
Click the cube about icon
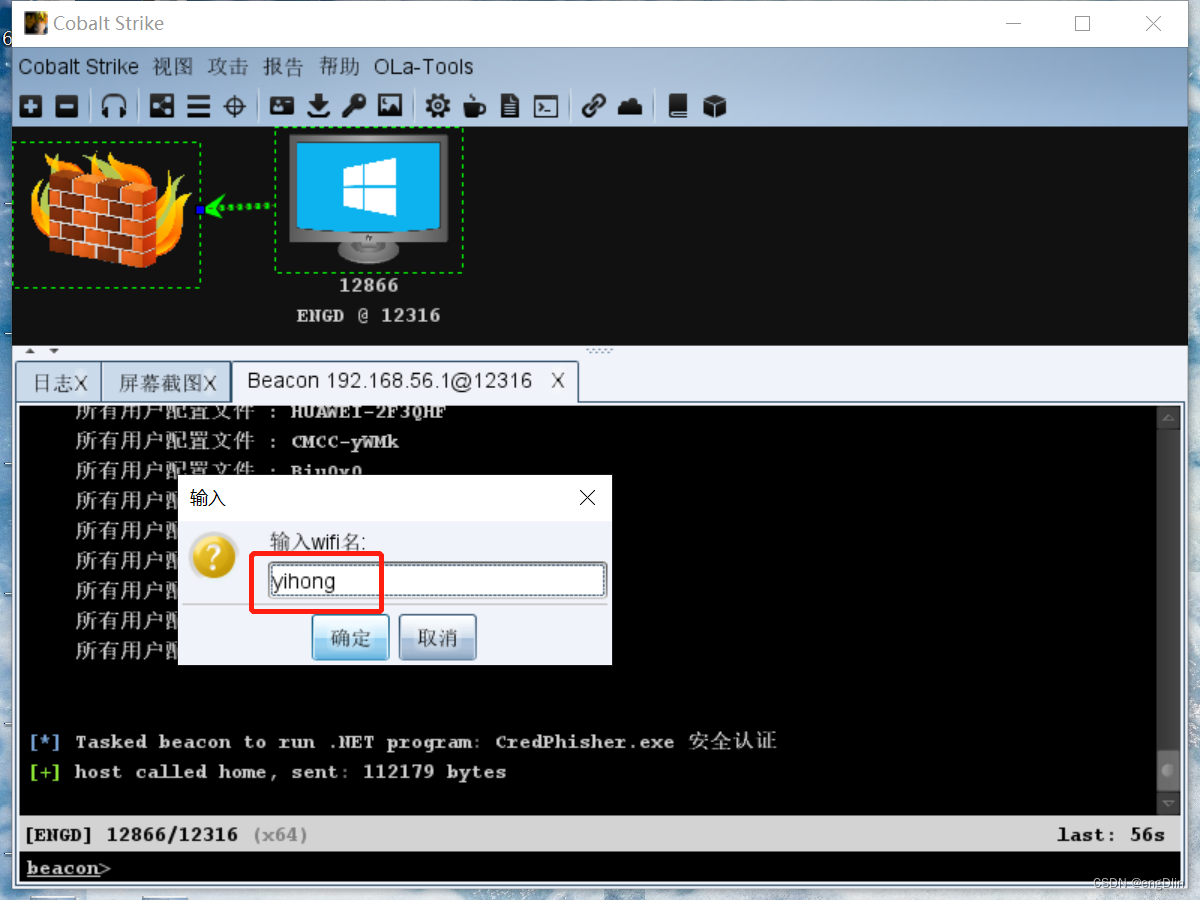(x=714, y=106)
